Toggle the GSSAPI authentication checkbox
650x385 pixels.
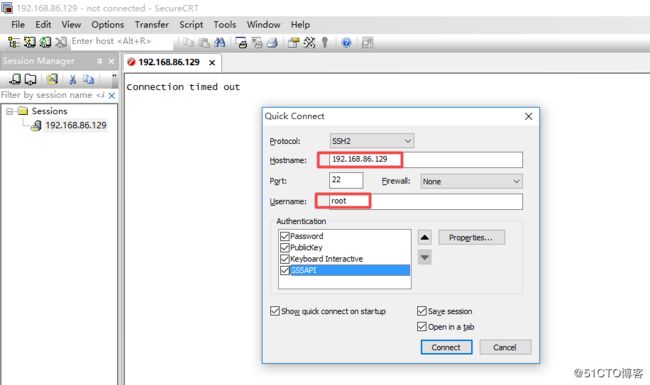click(284, 270)
